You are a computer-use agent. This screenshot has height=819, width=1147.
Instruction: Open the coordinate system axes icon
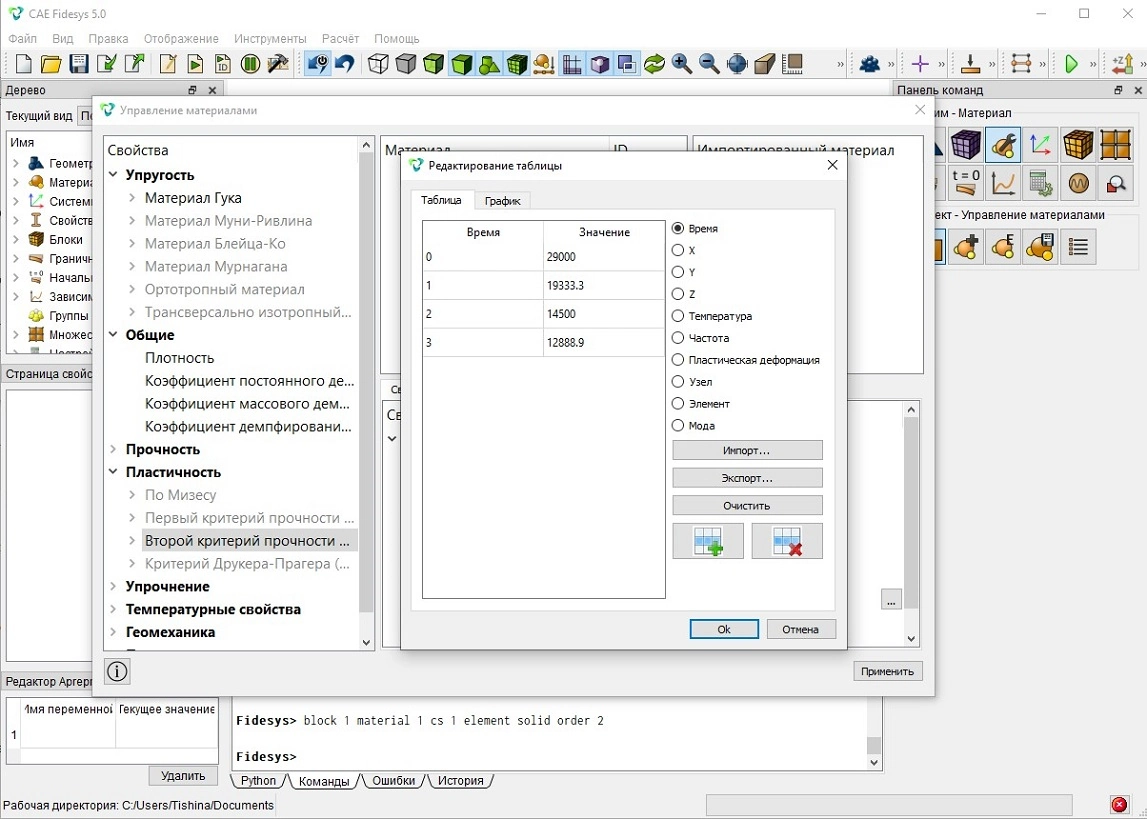[x=1040, y=145]
